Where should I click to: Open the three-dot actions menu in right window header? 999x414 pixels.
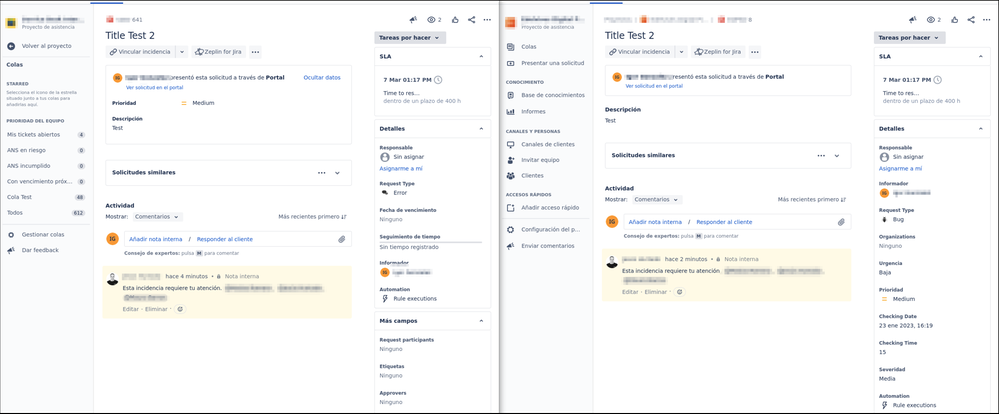(987, 20)
